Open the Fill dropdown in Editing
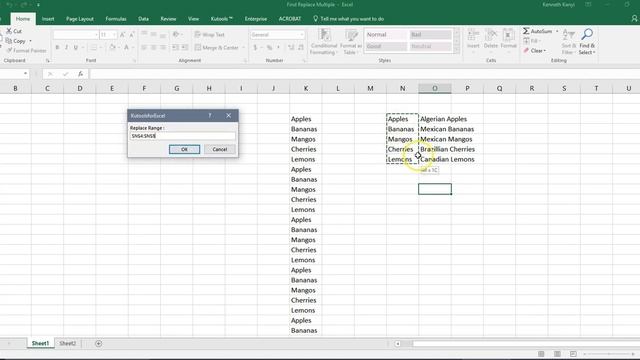The image size is (640, 360). coord(532,41)
